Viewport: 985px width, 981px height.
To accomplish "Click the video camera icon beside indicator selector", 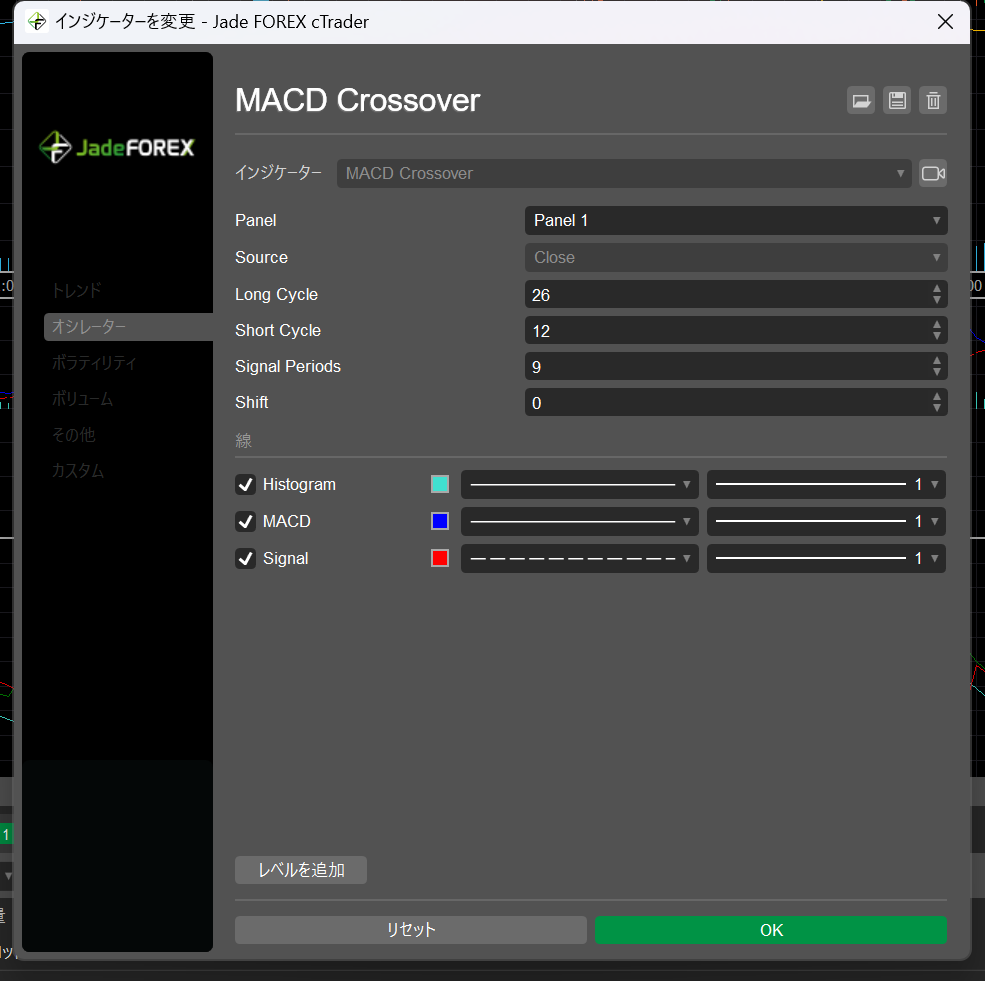I will click(x=933, y=174).
